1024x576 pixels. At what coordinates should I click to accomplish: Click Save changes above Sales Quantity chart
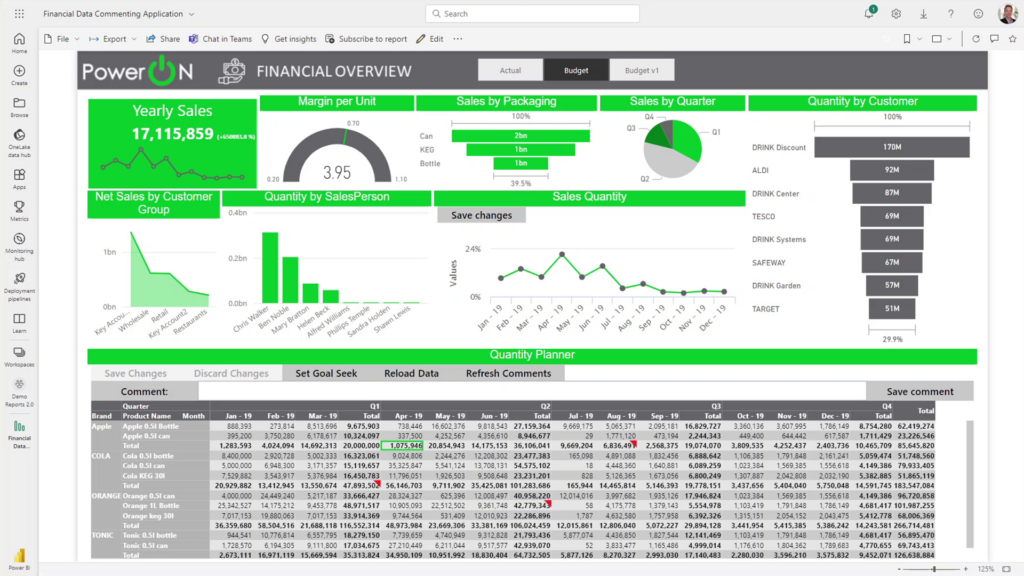(481, 215)
